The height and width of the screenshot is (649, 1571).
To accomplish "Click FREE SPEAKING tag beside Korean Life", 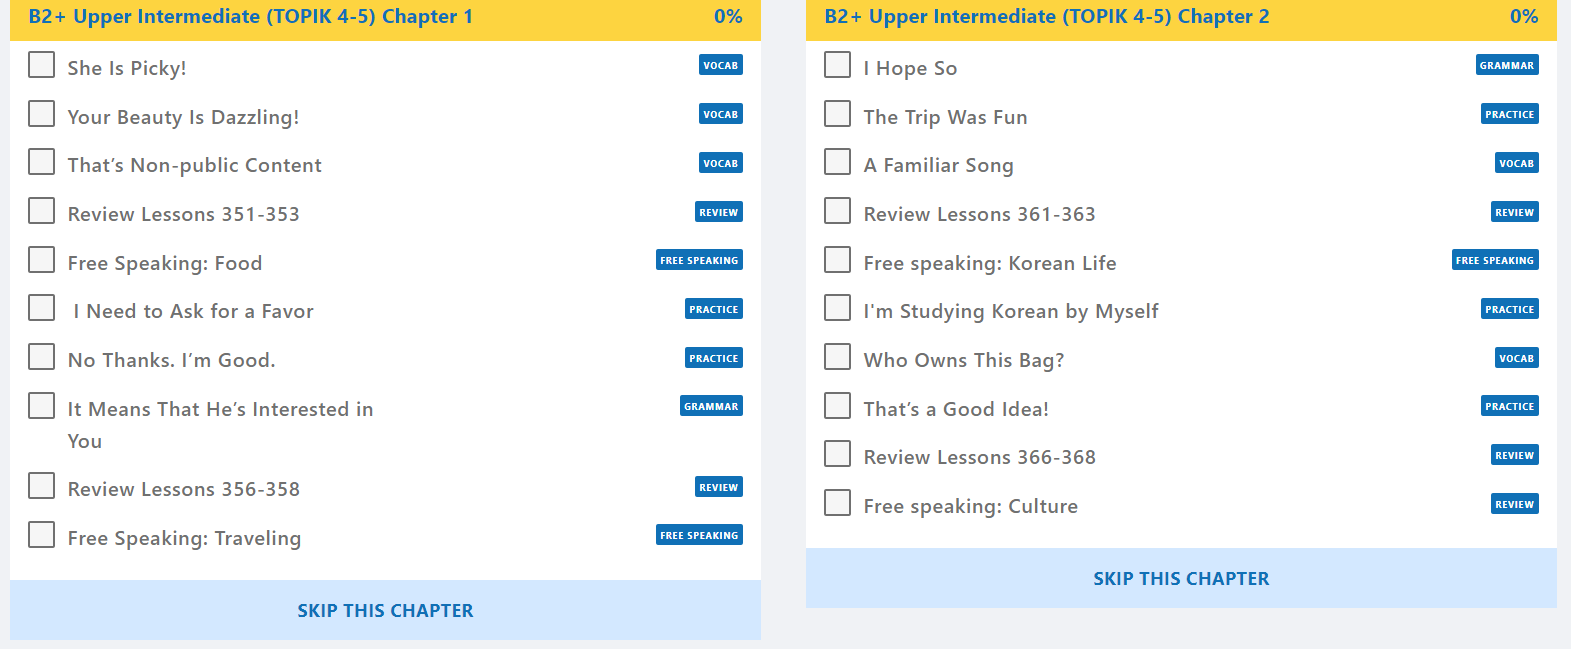I will coord(1496,260).
